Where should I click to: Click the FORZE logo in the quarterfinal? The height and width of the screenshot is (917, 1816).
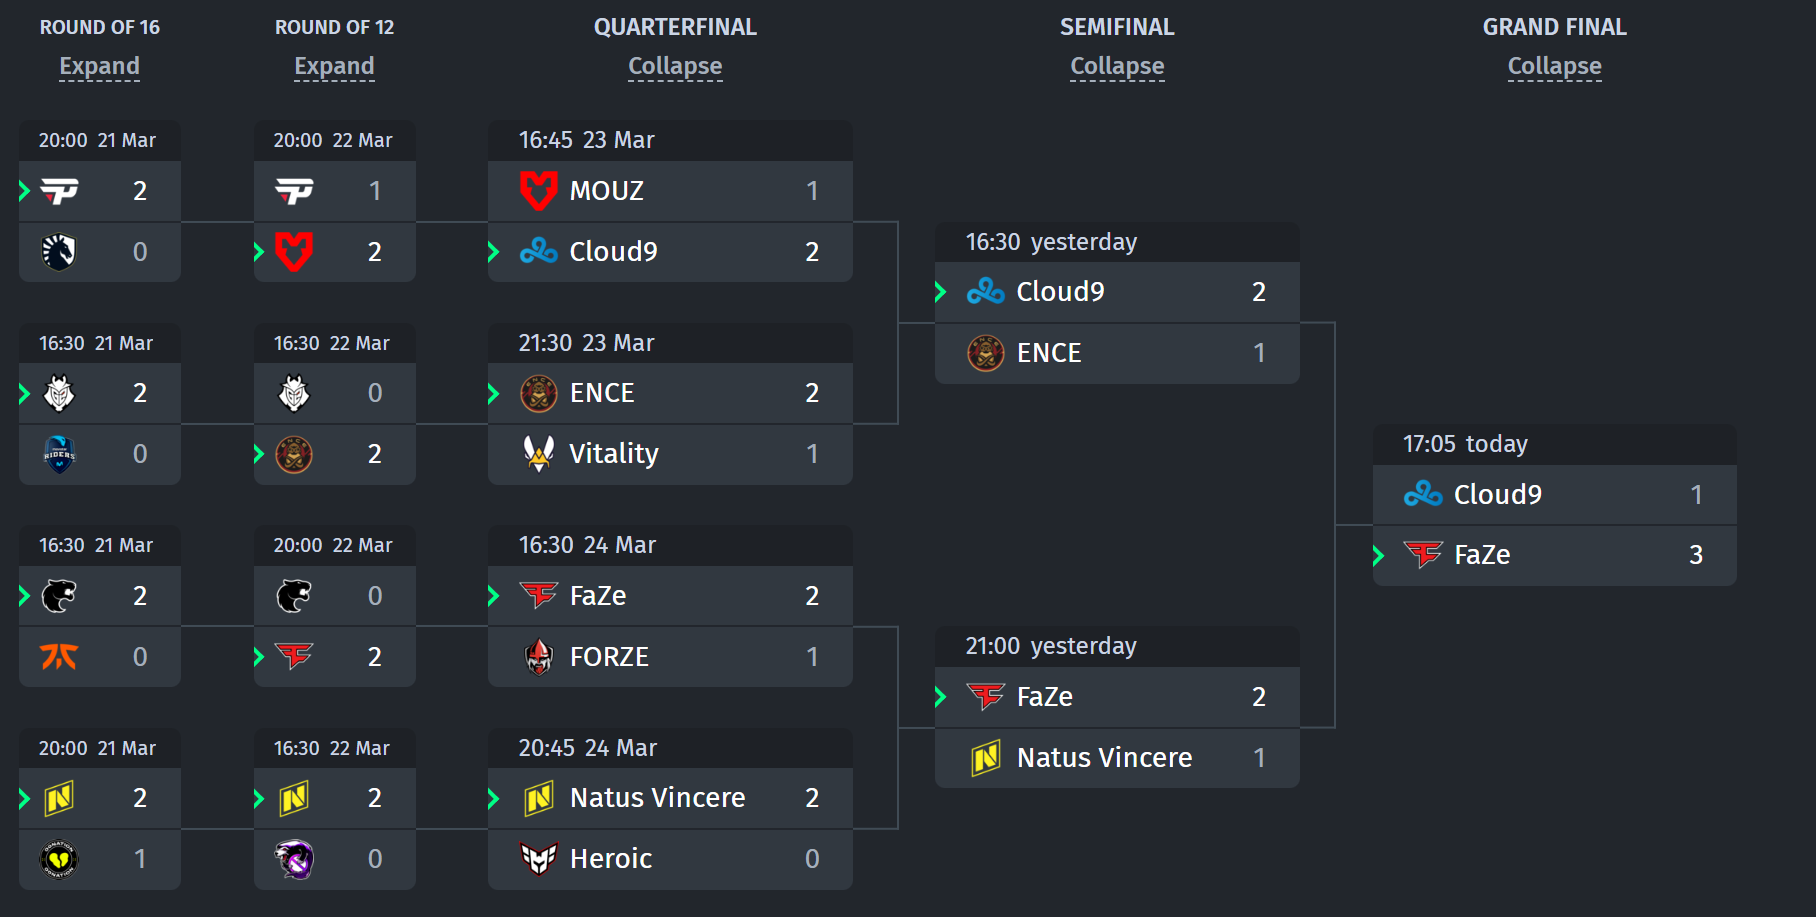tap(538, 657)
